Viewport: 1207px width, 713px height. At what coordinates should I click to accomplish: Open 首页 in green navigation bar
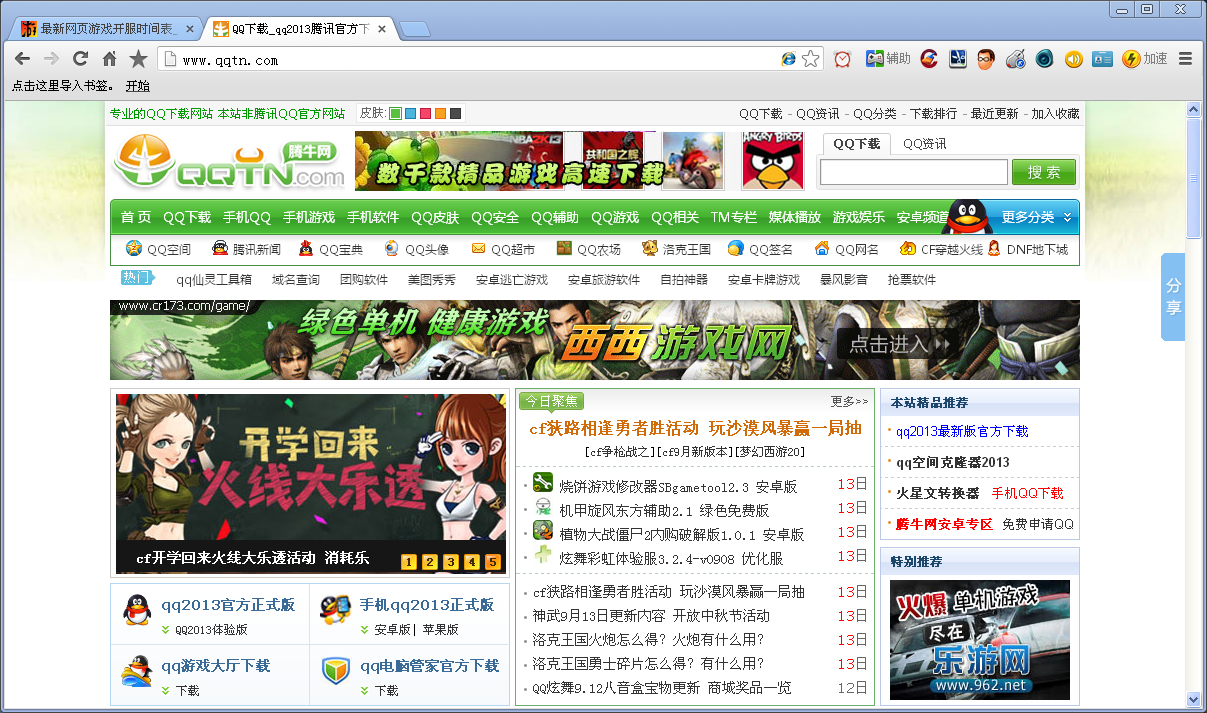136,217
